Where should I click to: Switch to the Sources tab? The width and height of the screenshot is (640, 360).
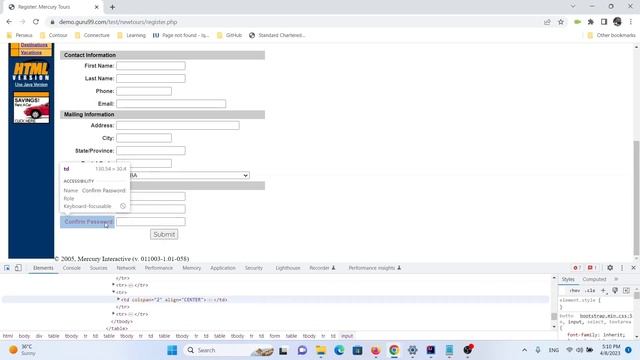pos(99,268)
